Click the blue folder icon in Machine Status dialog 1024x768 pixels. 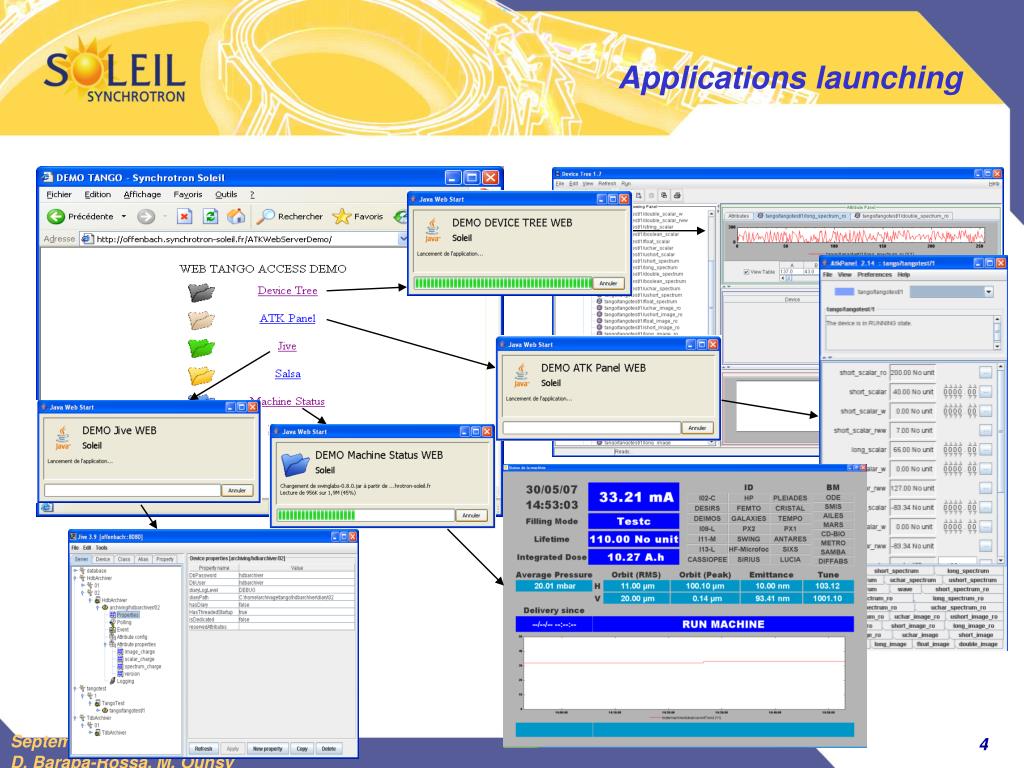pos(295,464)
